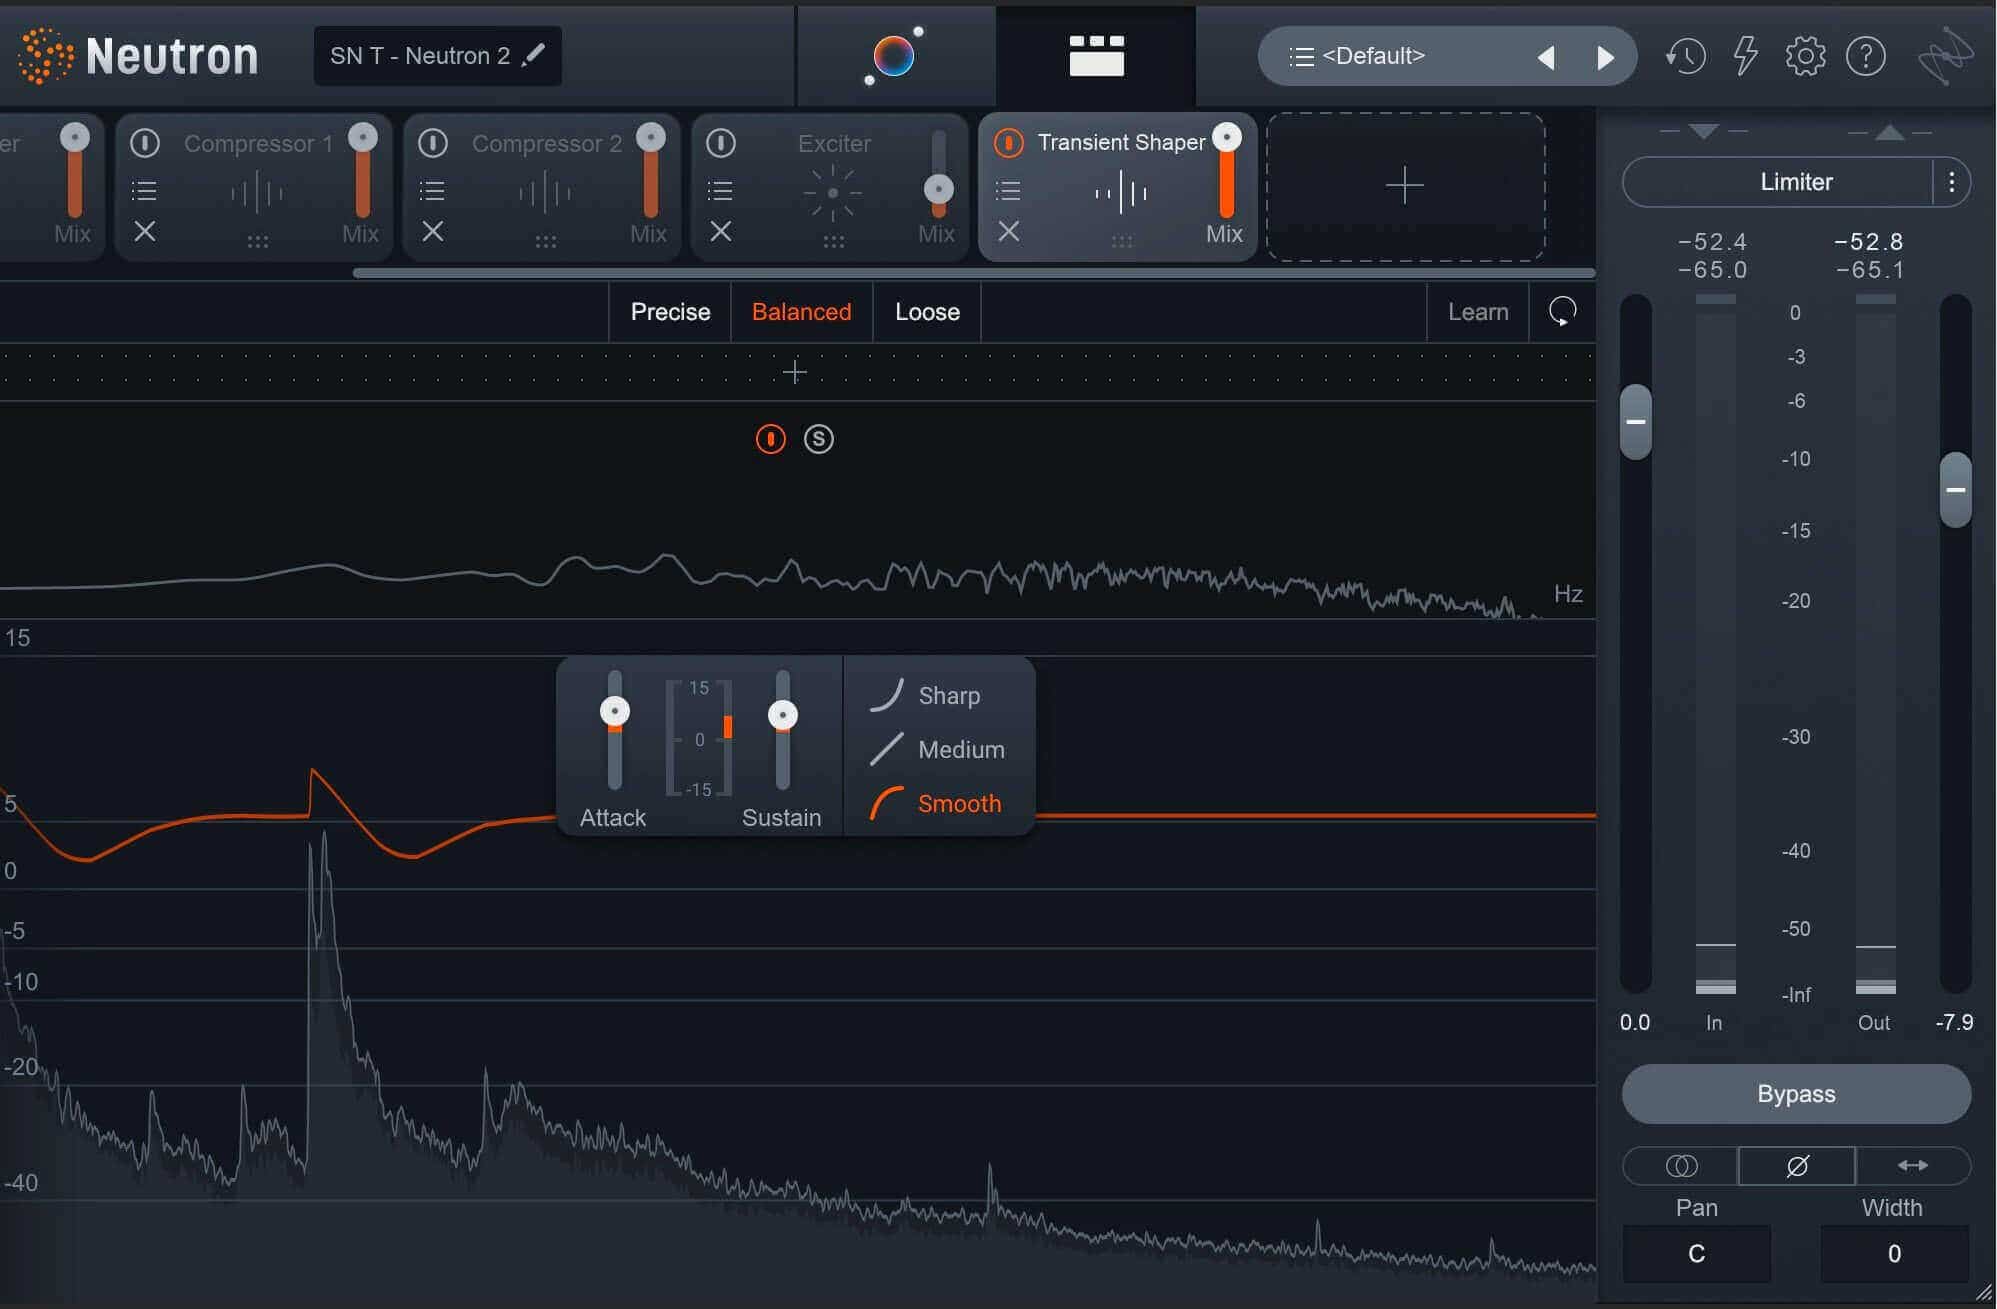
Task: Select the Balanced mode tab
Action: pyautogui.click(x=801, y=312)
